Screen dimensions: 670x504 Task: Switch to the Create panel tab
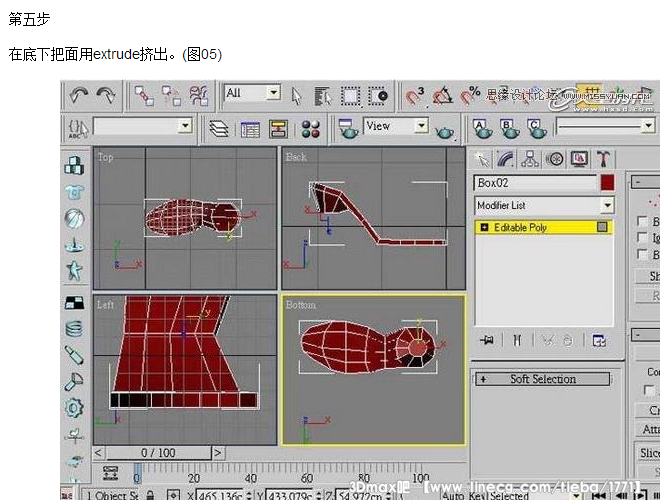(x=483, y=159)
